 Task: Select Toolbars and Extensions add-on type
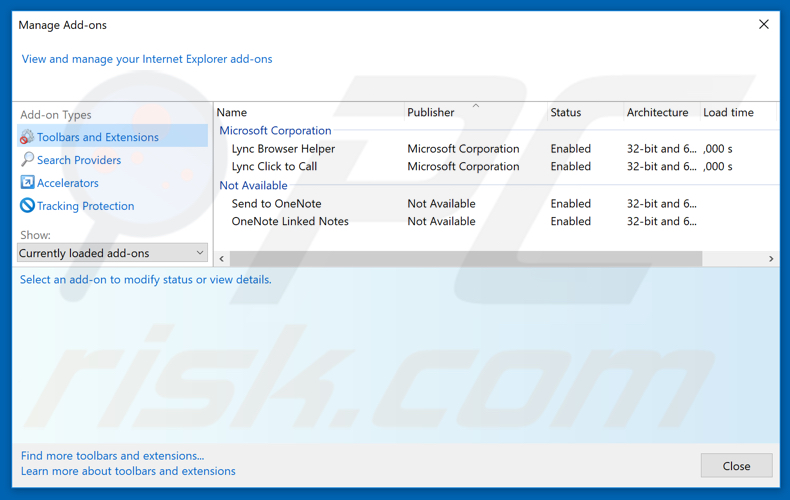pyautogui.click(x=112, y=137)
